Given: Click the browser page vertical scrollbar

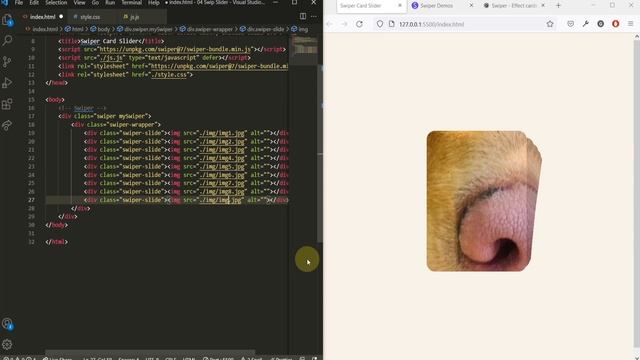Looking at the screenshot, I should [x=637, y=192].
